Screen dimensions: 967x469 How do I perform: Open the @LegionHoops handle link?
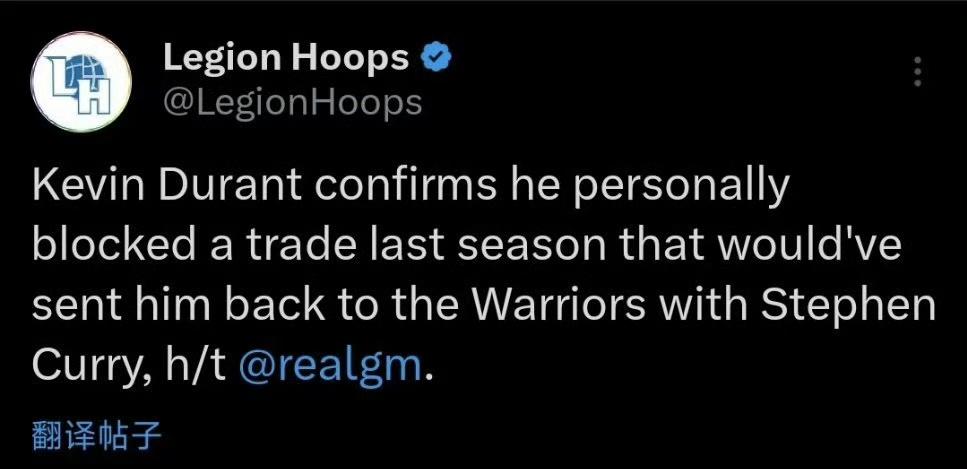tap(292, 102)
